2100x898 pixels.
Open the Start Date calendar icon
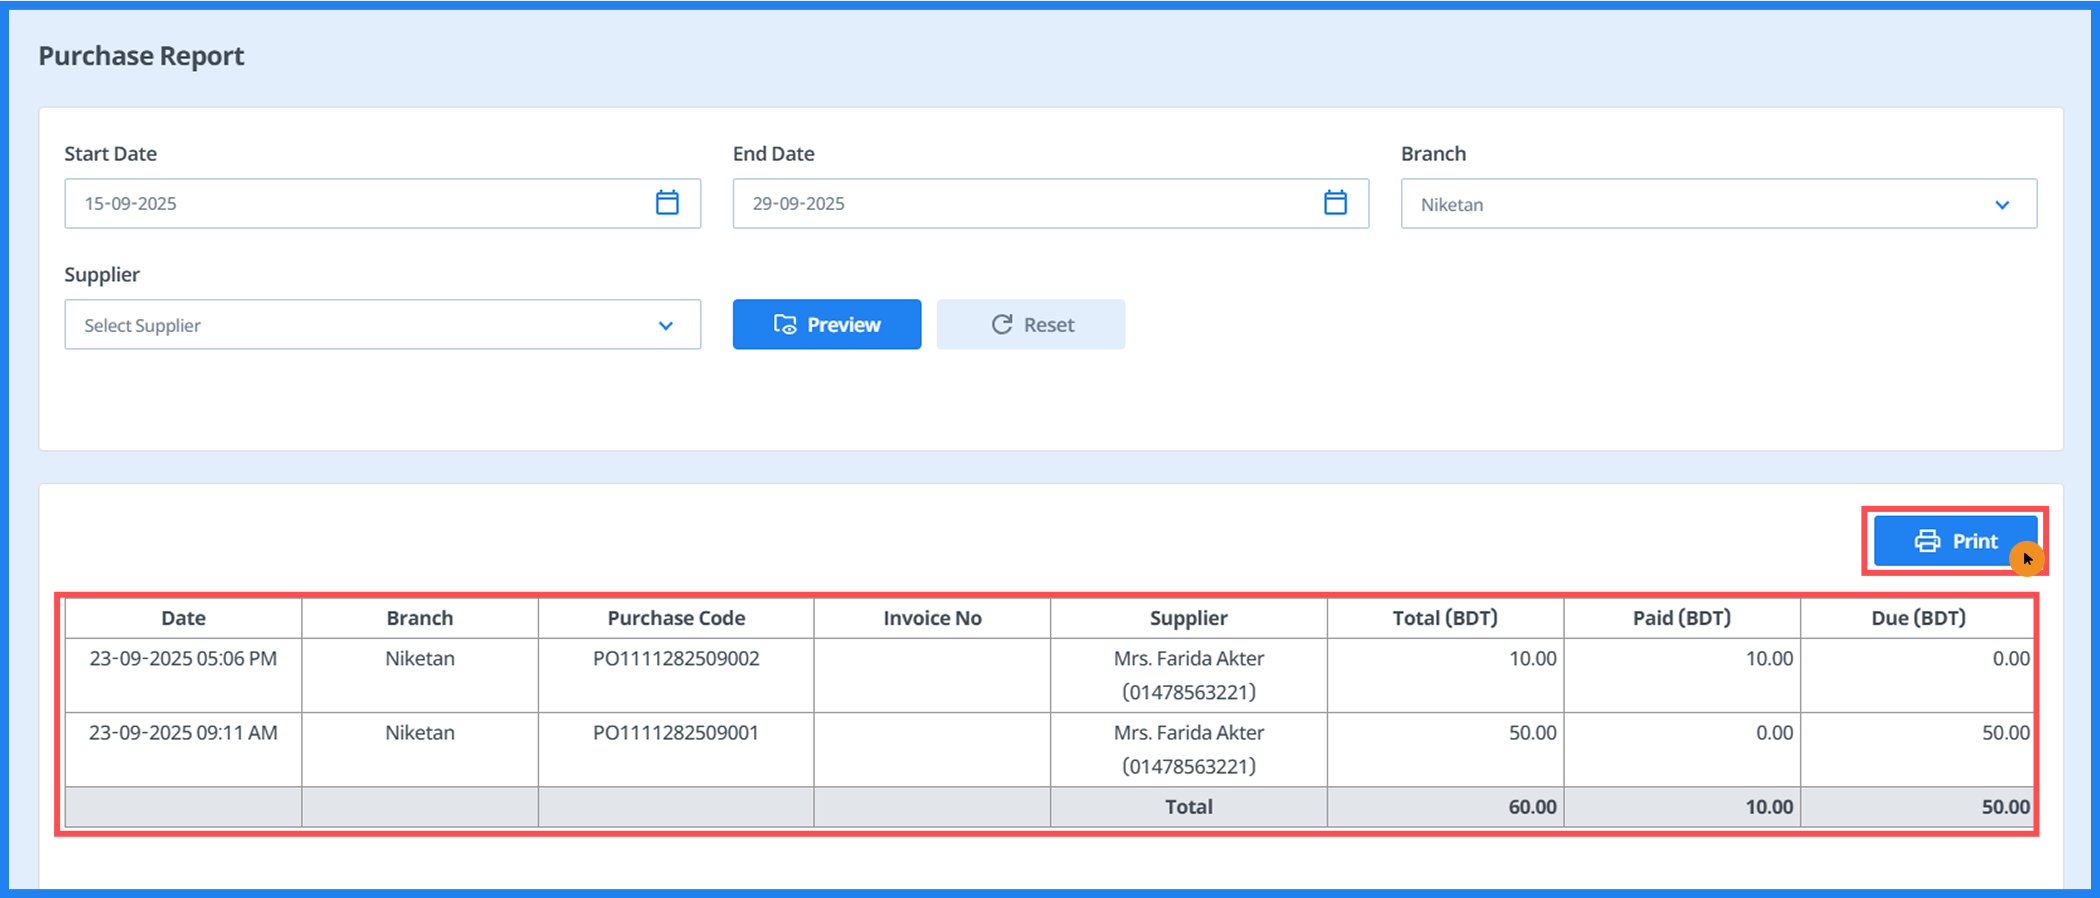pos(667,203)
